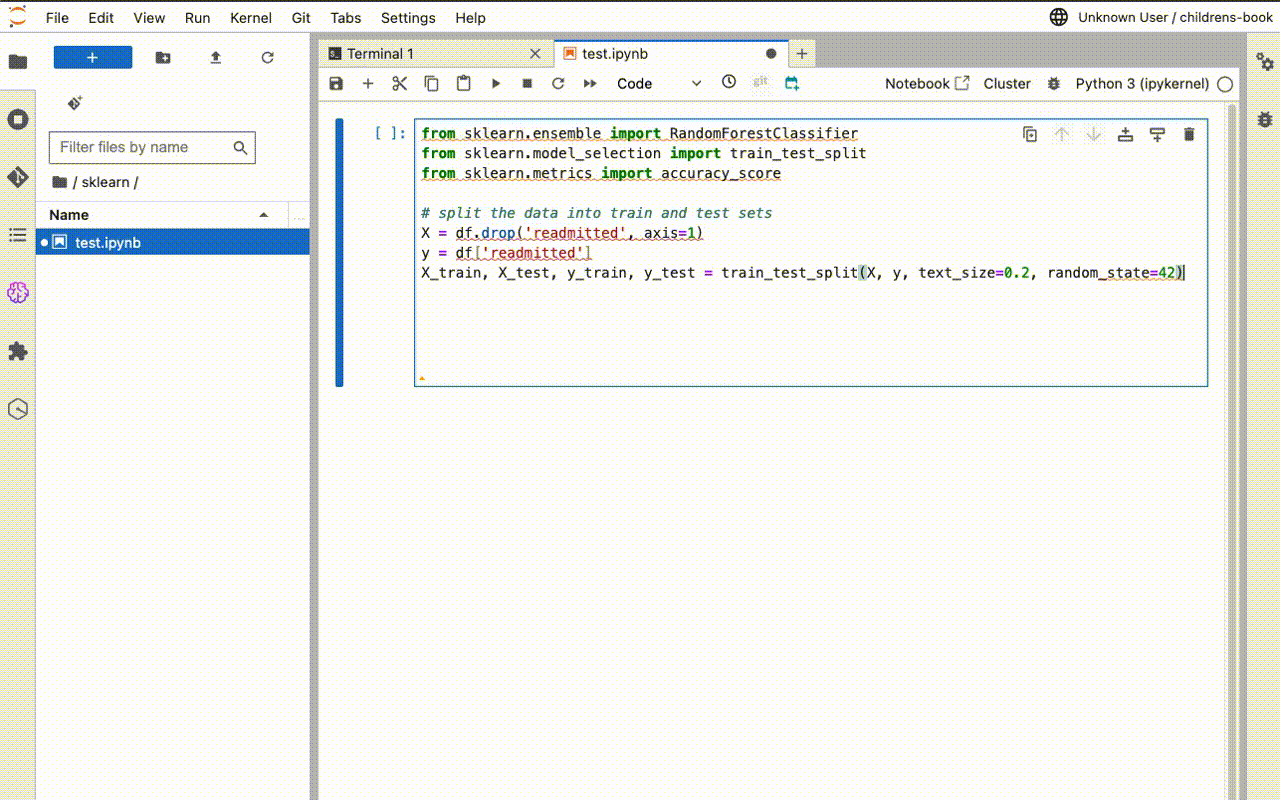Toggle the table of contents panel
1280x800 pixels.
(x=18, y=235)
